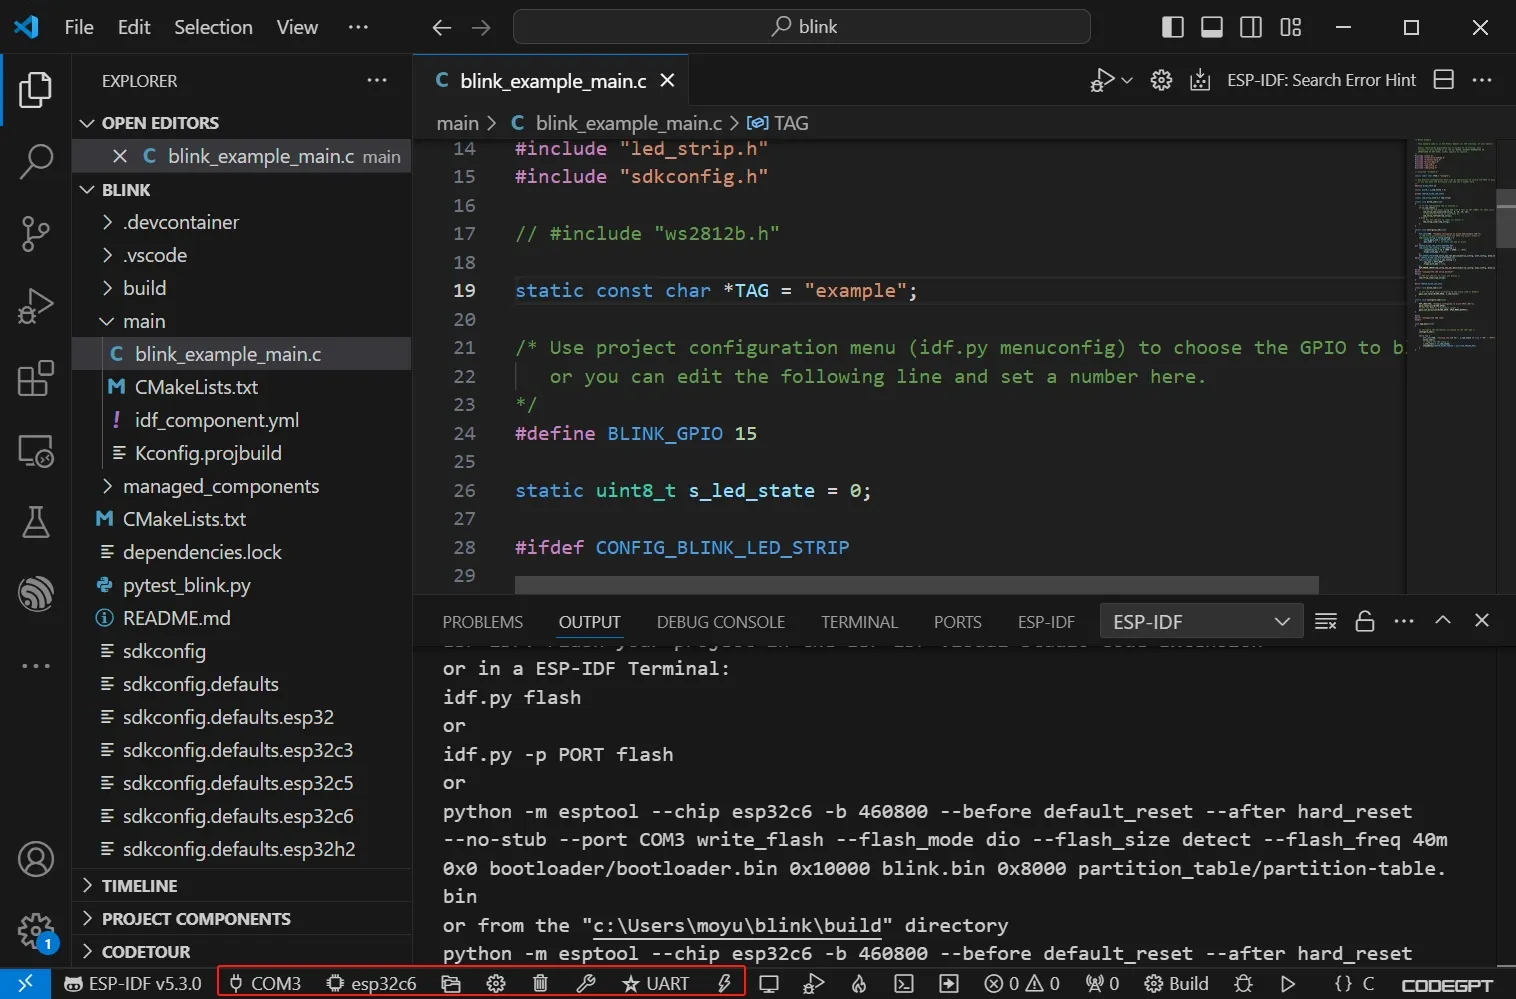1516x999 pixels.
Task: Select COM3 serial port in status bar
Action: pos(265,984)
